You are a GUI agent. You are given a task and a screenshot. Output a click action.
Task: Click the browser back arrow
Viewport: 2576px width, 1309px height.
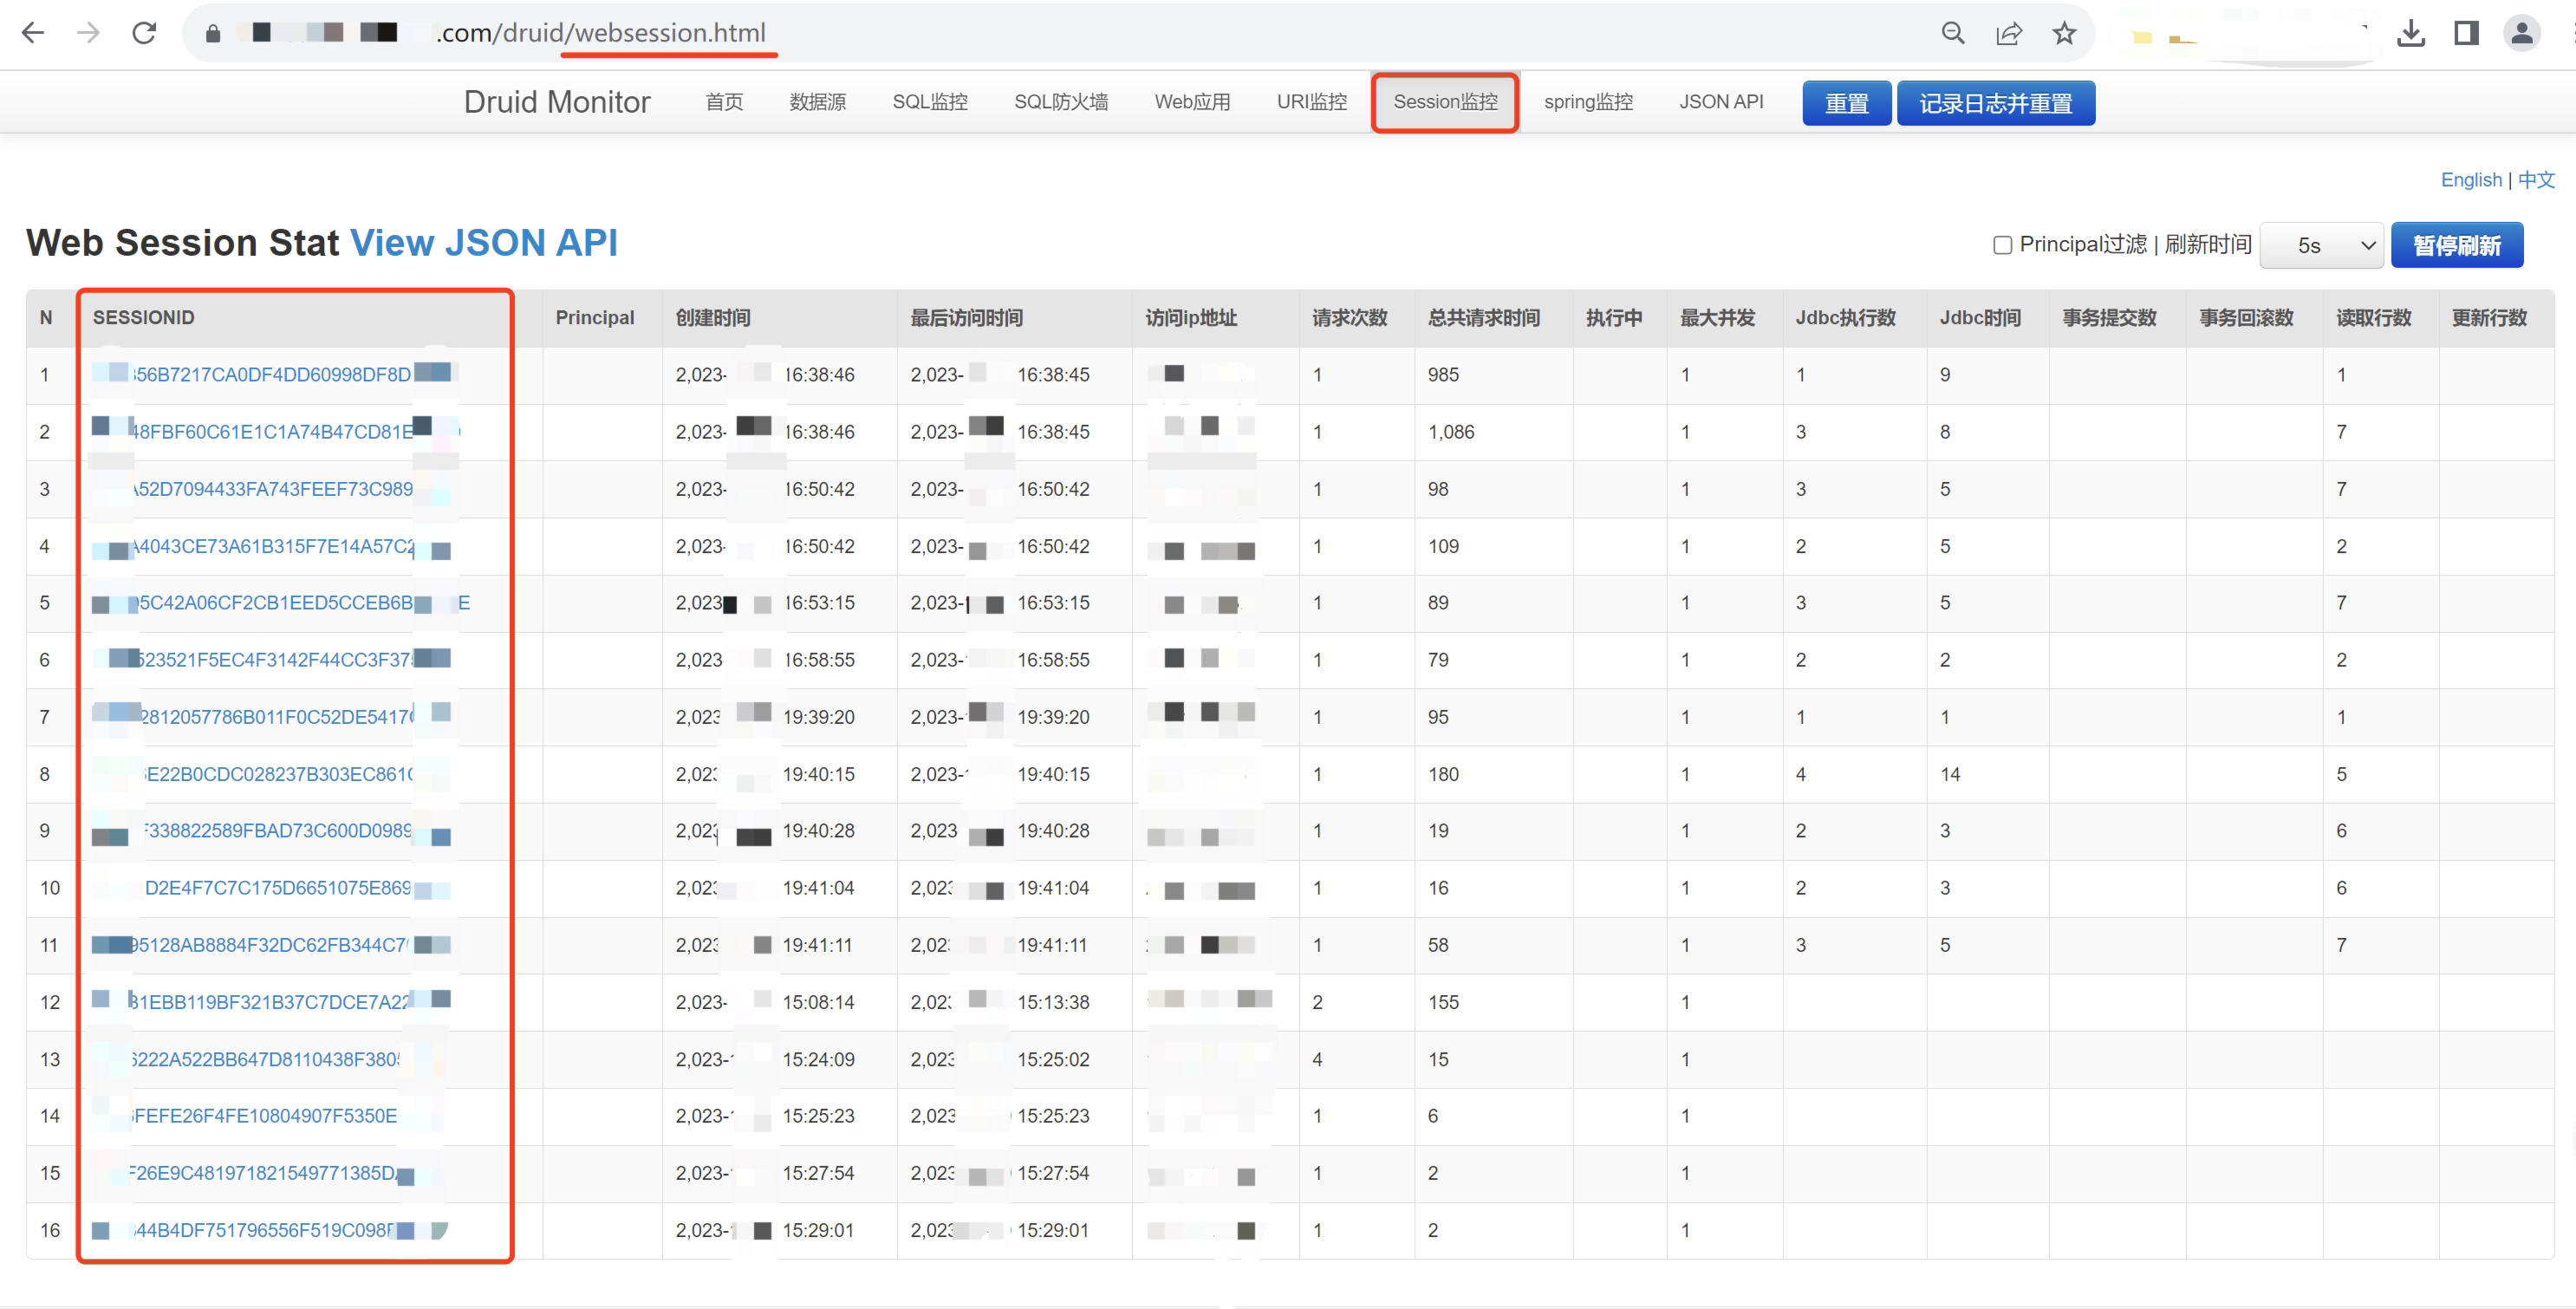[33, 33]
